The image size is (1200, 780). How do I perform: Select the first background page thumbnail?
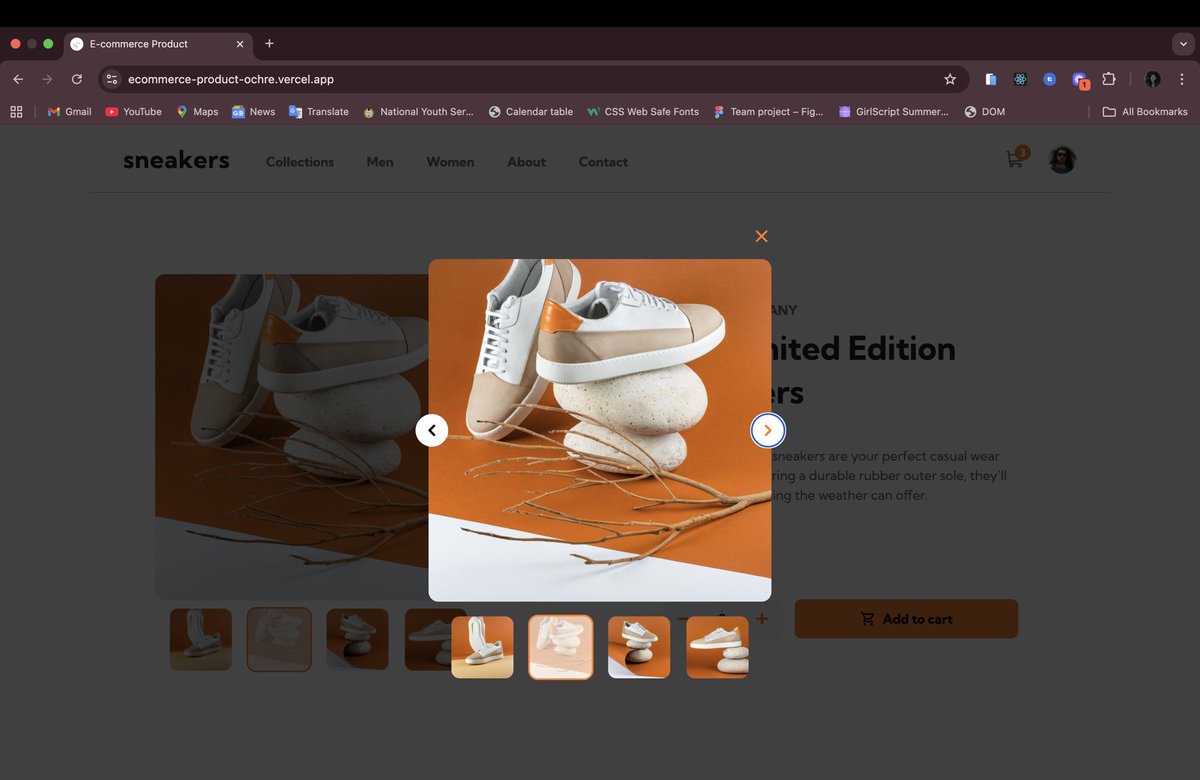tap(201, 639)
